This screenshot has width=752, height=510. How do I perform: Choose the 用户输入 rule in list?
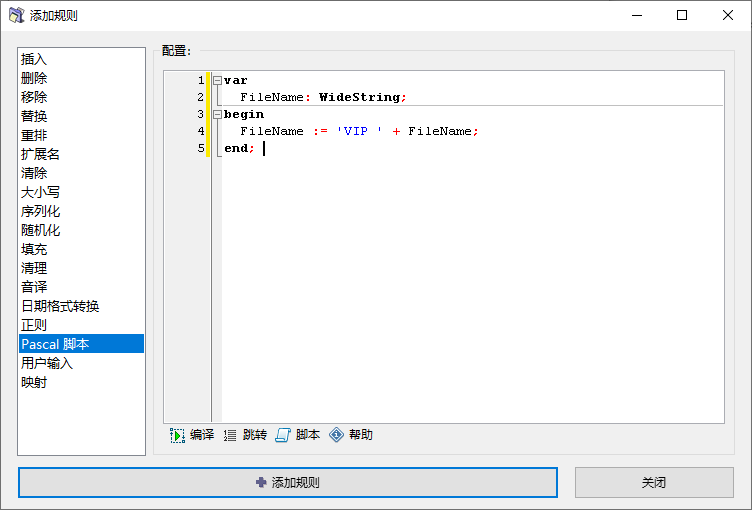(81, 363)
